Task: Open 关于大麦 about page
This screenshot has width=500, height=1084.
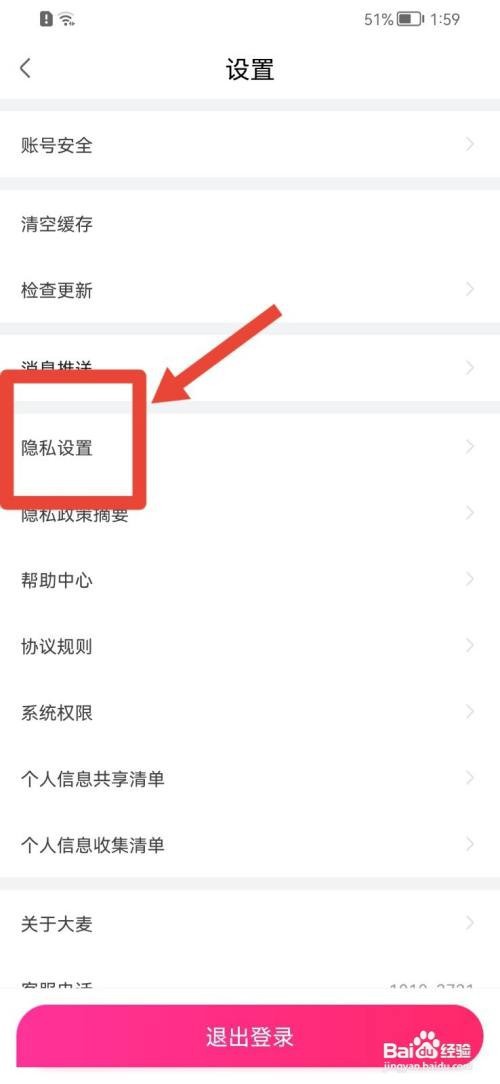Action: tap(250, 924)
